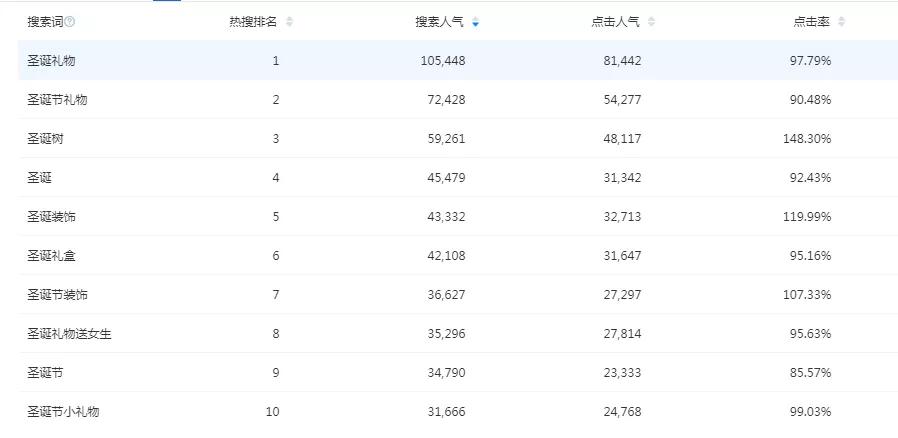Screen dimensions: 898x438
Task: Open the 圣诞节礼物 search term
Action: (x=57, y=100)
